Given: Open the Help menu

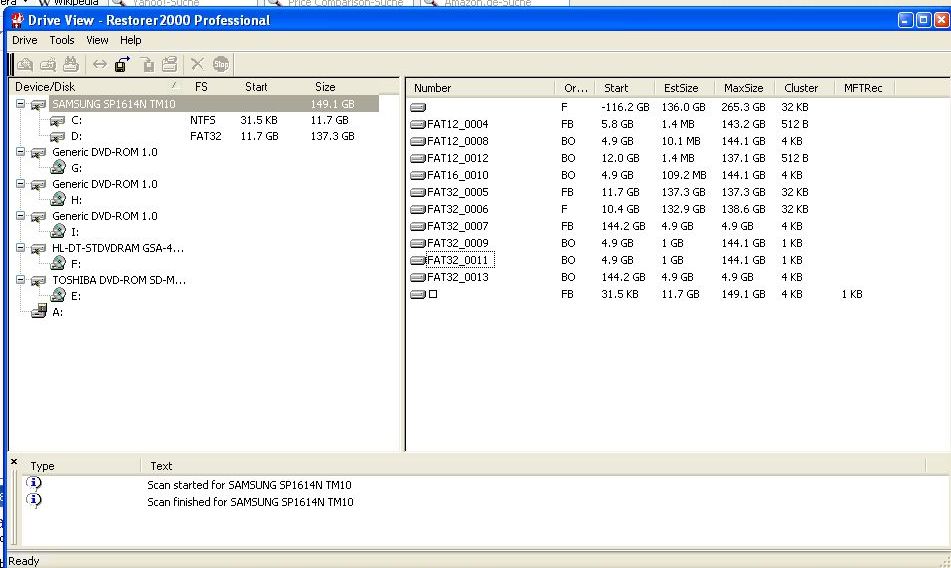Looking at the screenshot, I should [130, 40].
